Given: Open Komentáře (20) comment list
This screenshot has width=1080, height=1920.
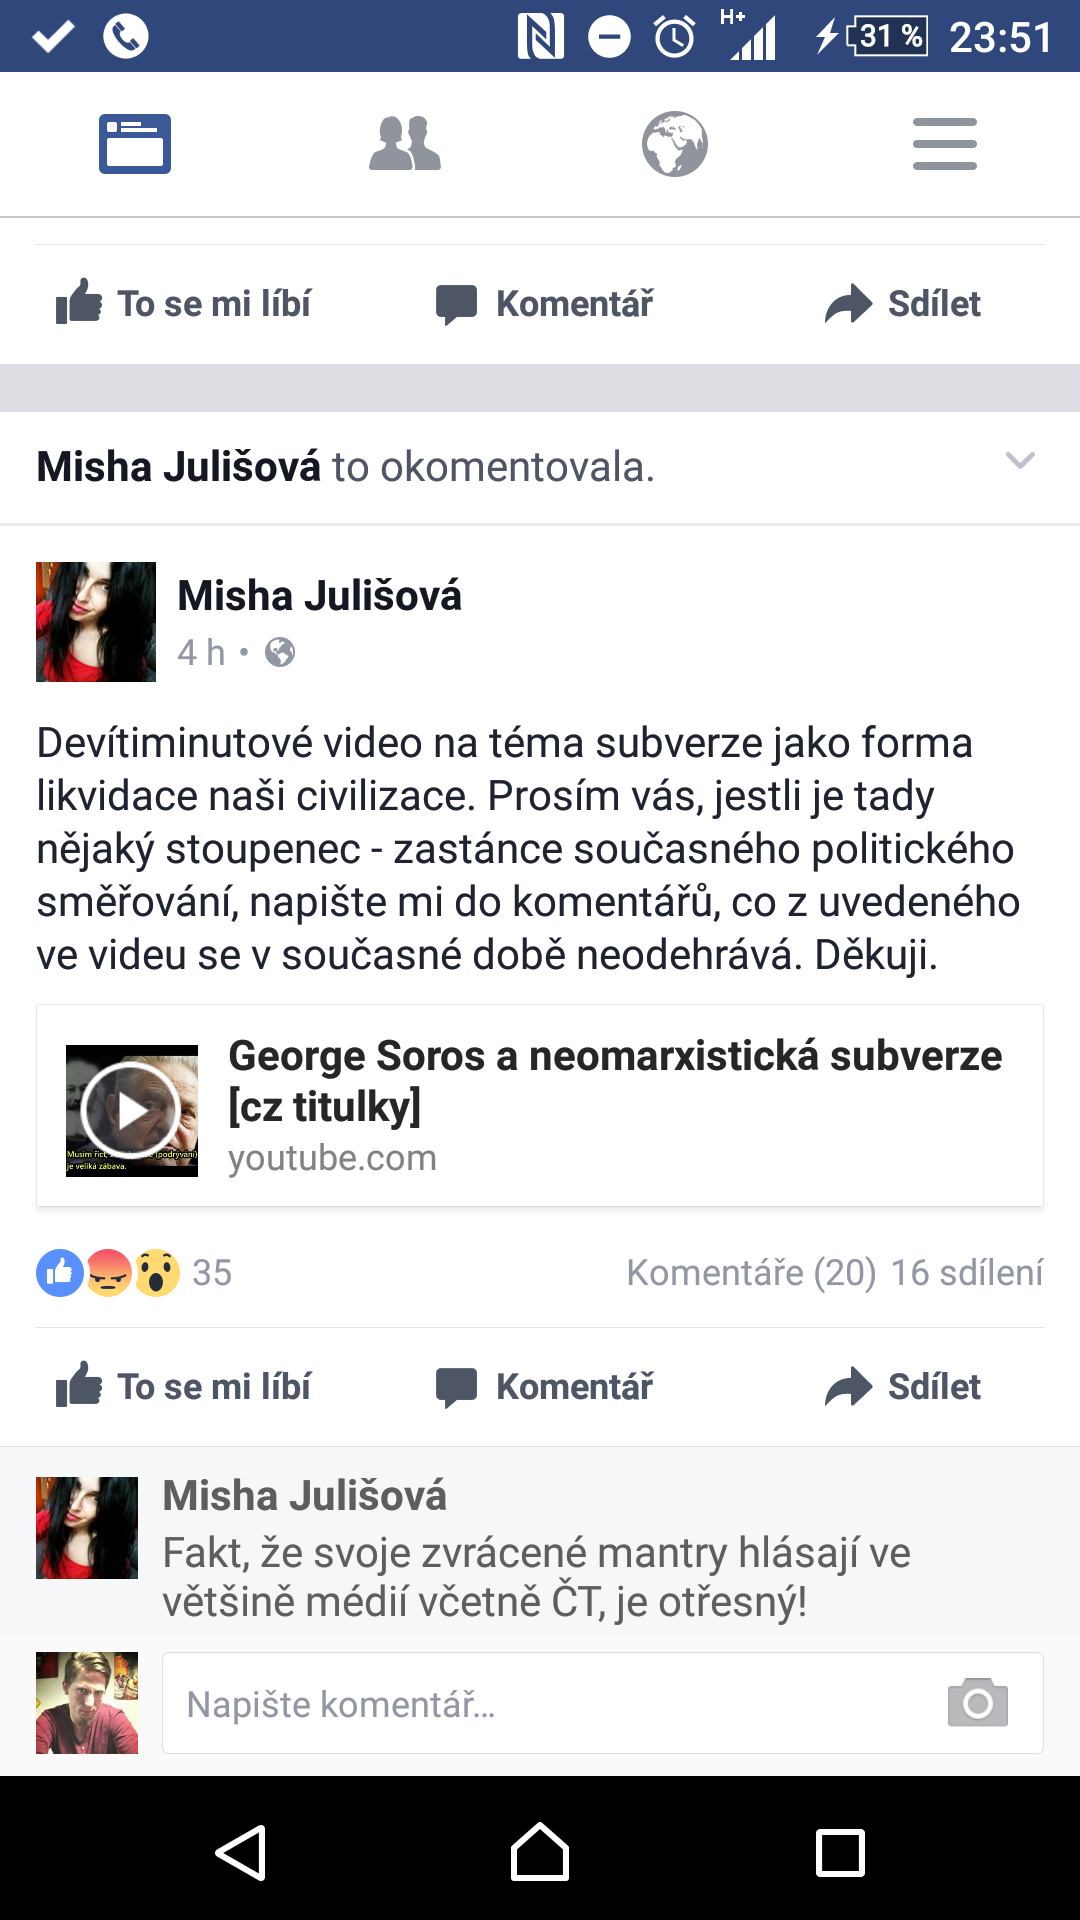Looking at the screenshot, I should 751,1273.
